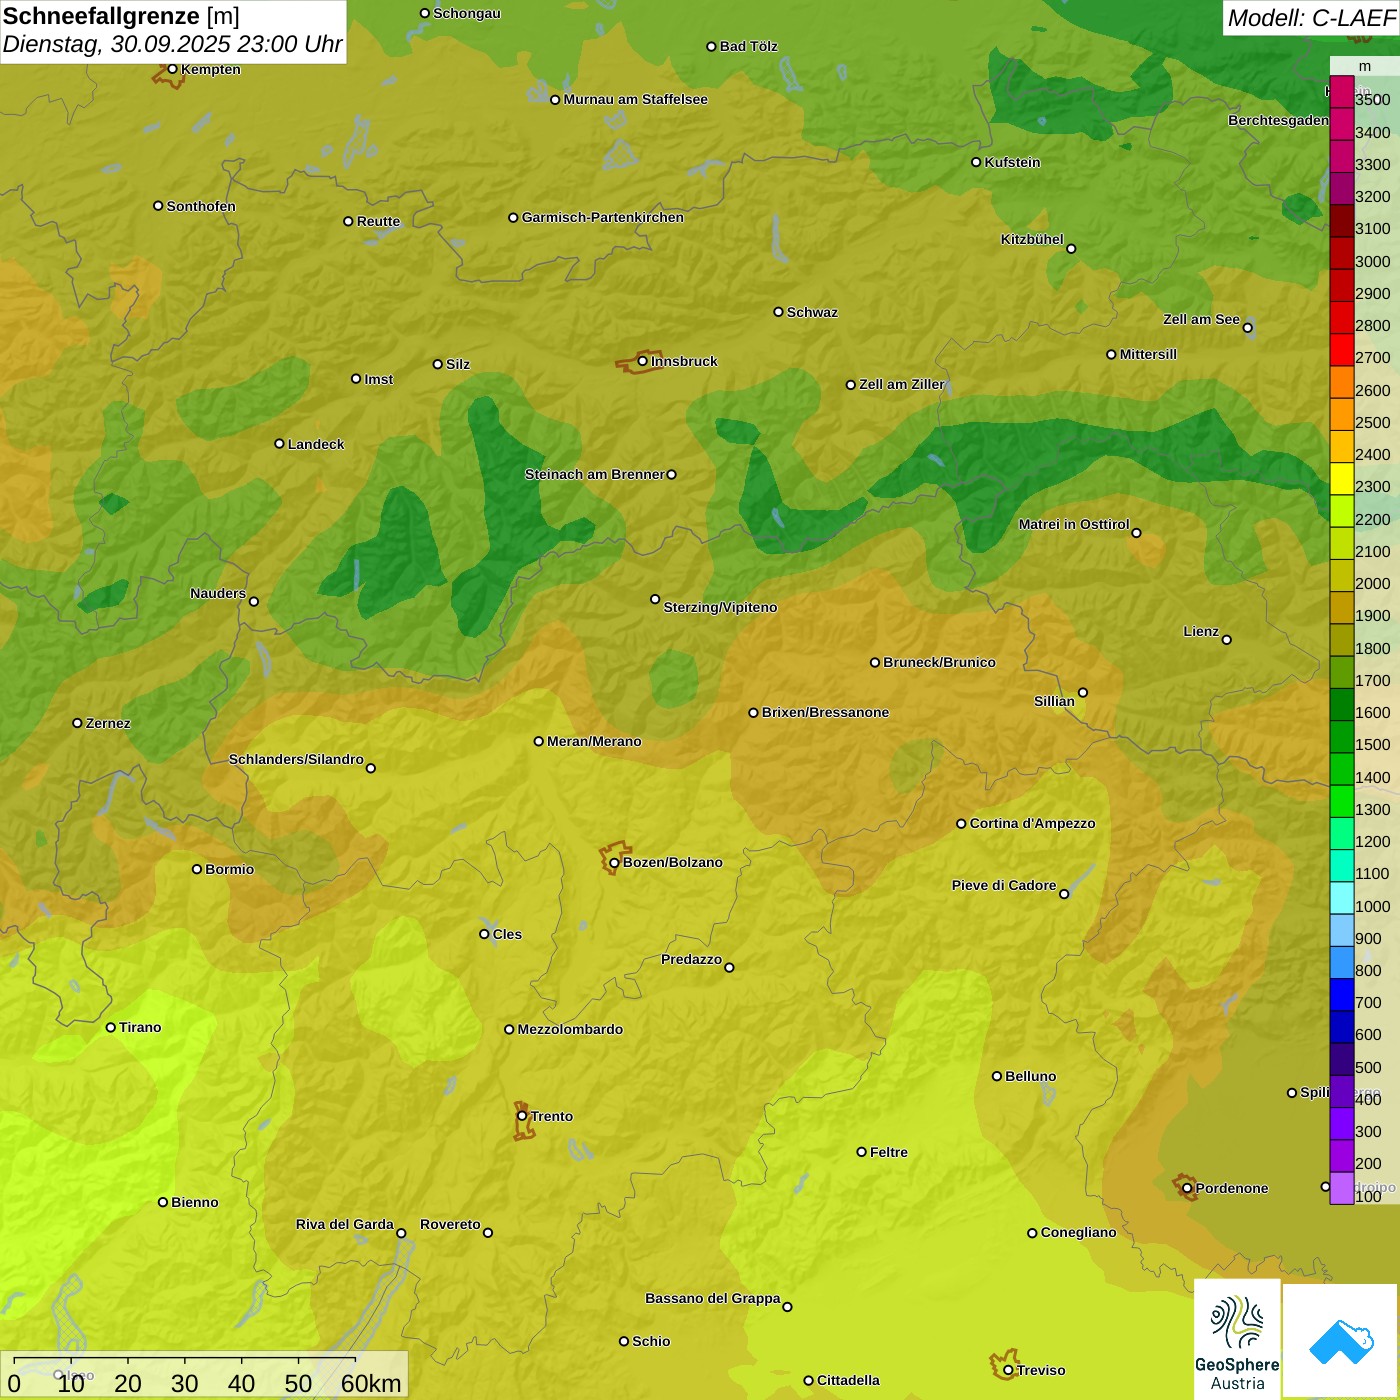Image resolution: width=1400 pixels, height=1400 pixels.
Task: Select the Treviso city marker
Action: point(1008,1370)
